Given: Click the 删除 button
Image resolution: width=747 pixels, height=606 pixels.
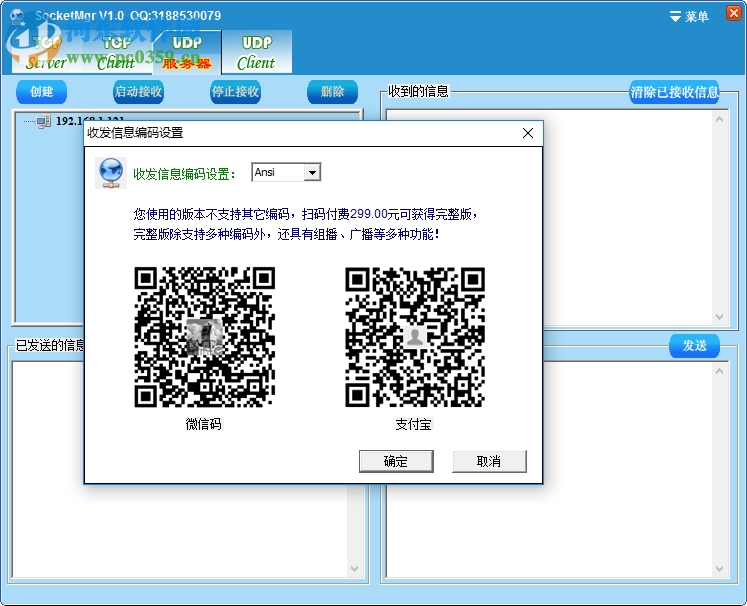Looking at the screenshot, I should tap(333, 91).
